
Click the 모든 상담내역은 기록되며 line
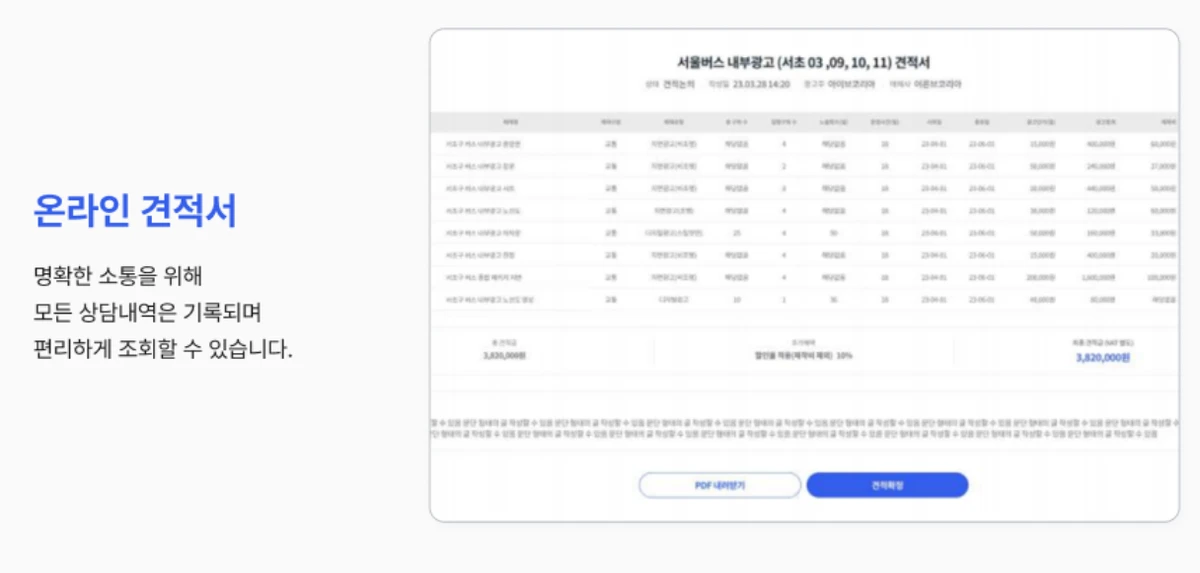click(x=147, y=312)
